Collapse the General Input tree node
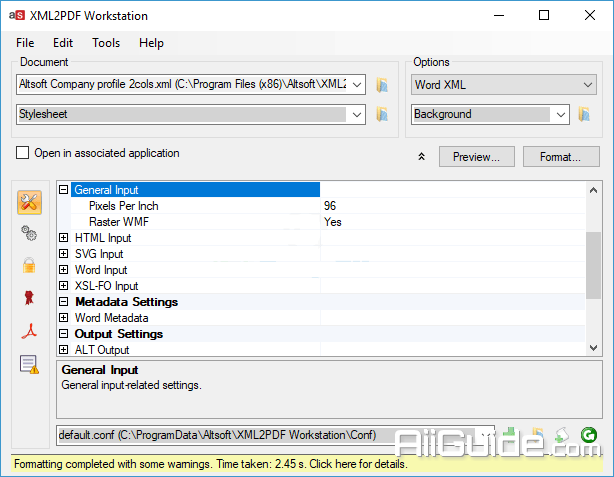Screen dimensions: 614x477 pos(64,190)
